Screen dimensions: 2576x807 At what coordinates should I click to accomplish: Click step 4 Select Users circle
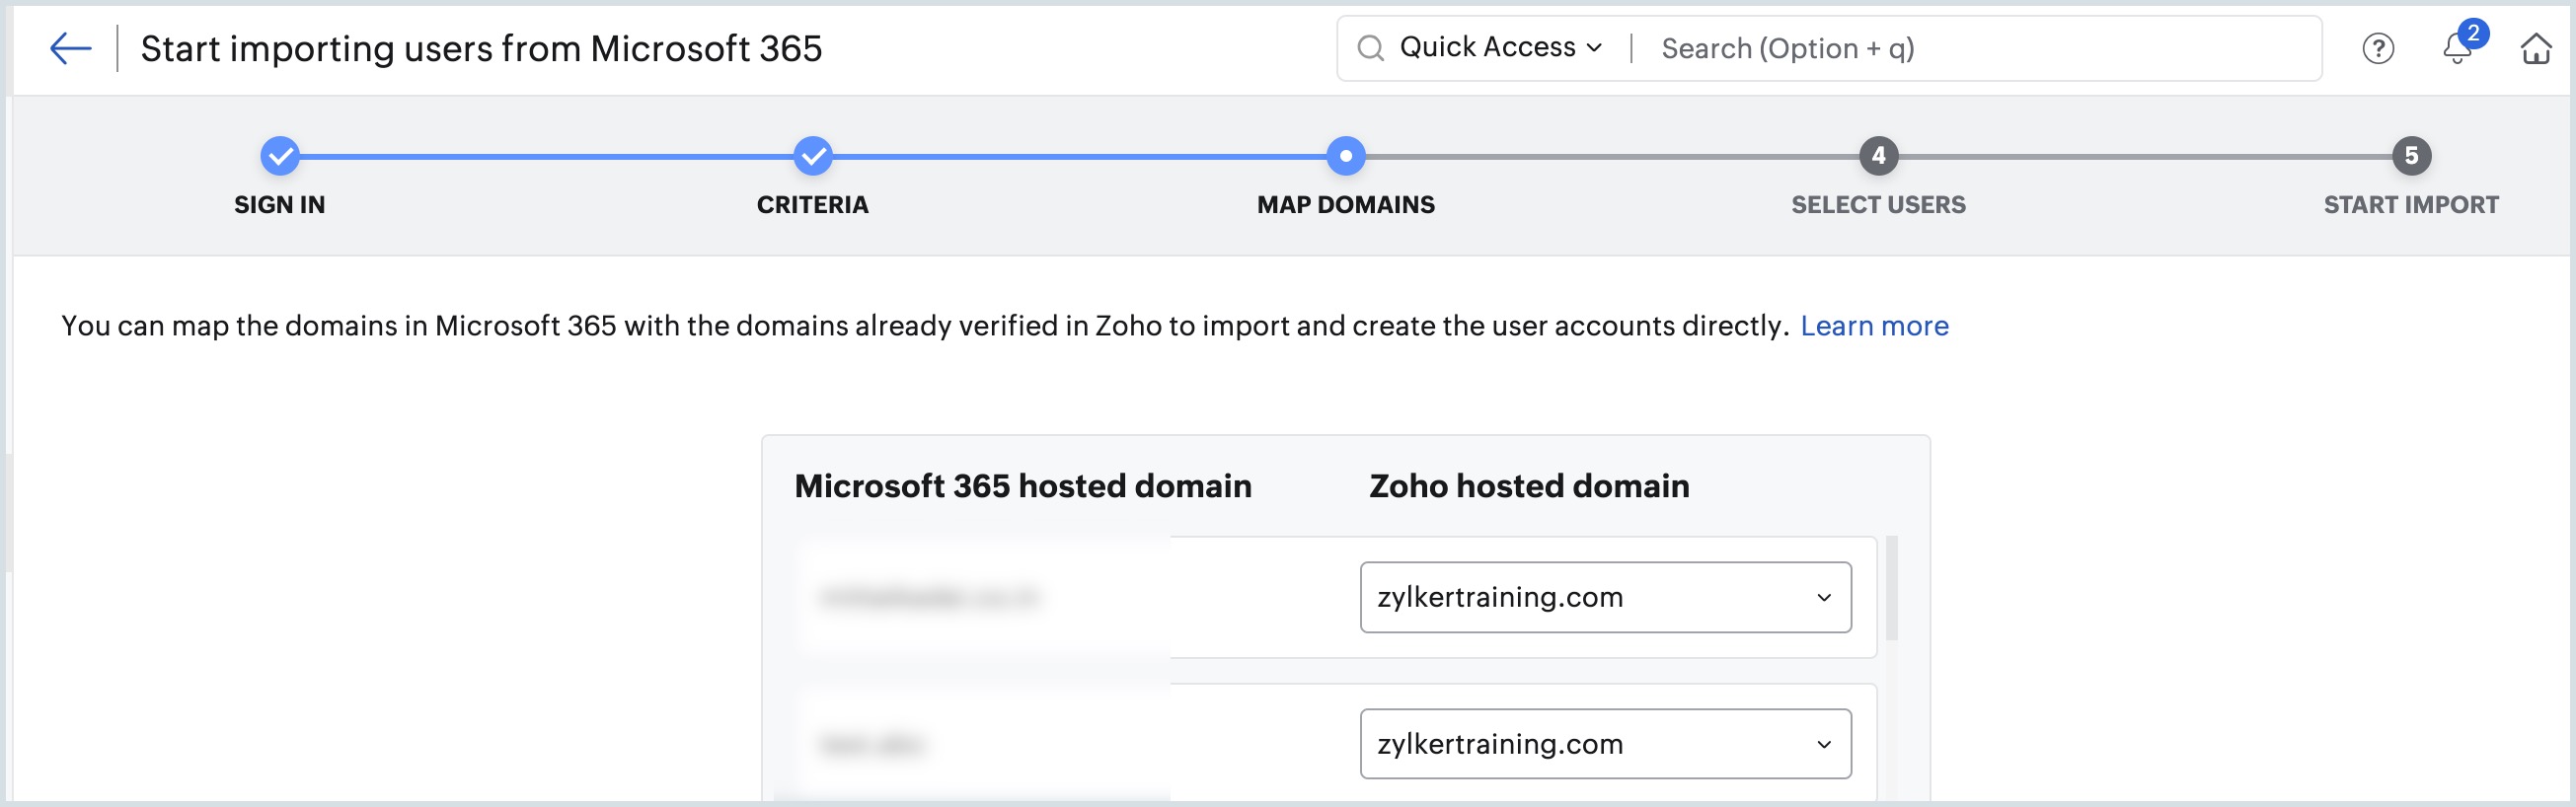tap(1879, 156)
